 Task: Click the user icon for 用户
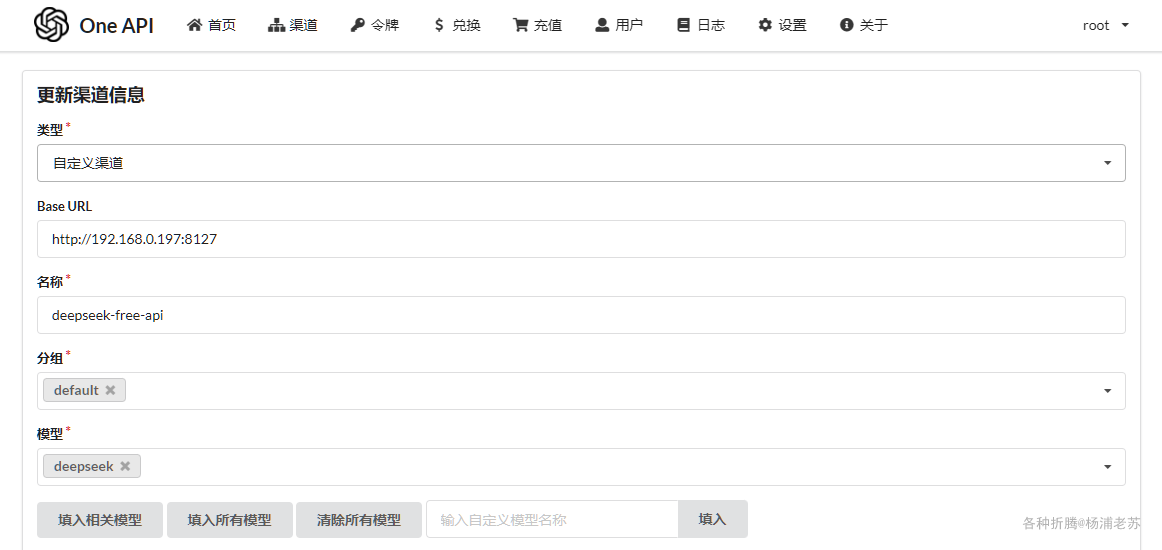tap(602, 25)
